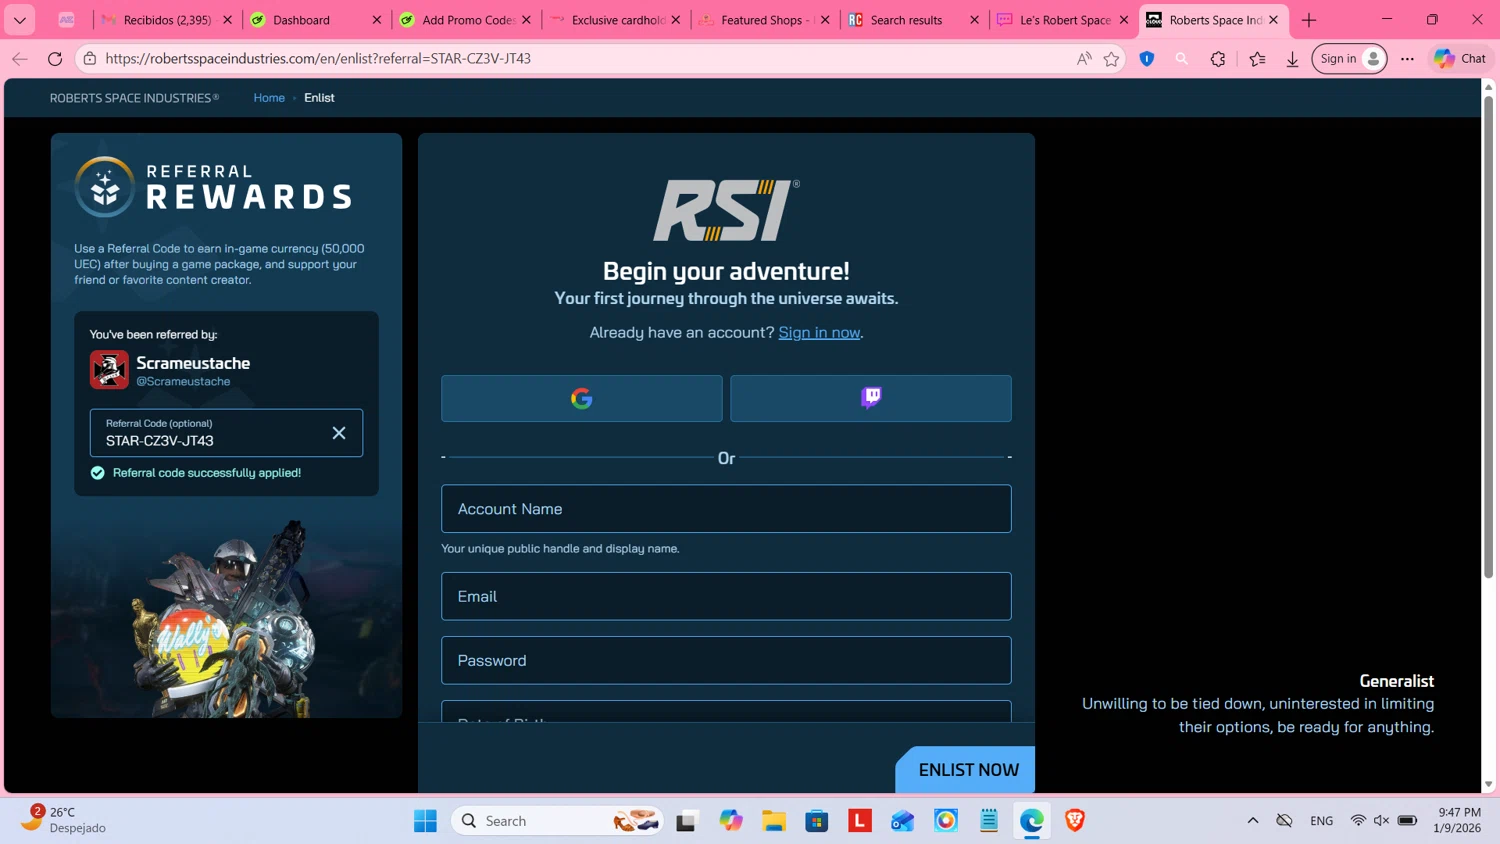Sign up with the Google button
Image resolution: width=1500 pixels, height=844 pixels.
[x=581, y=398]
